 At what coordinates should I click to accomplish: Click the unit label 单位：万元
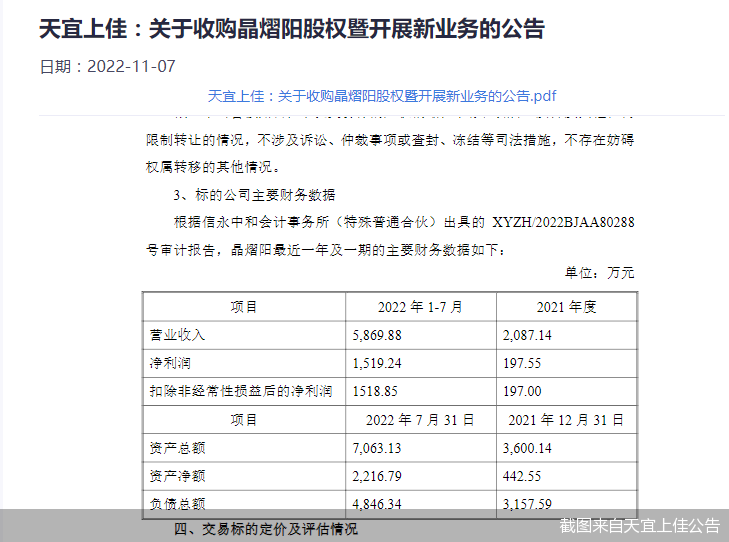pyautogui.click(x=599, y=272)
